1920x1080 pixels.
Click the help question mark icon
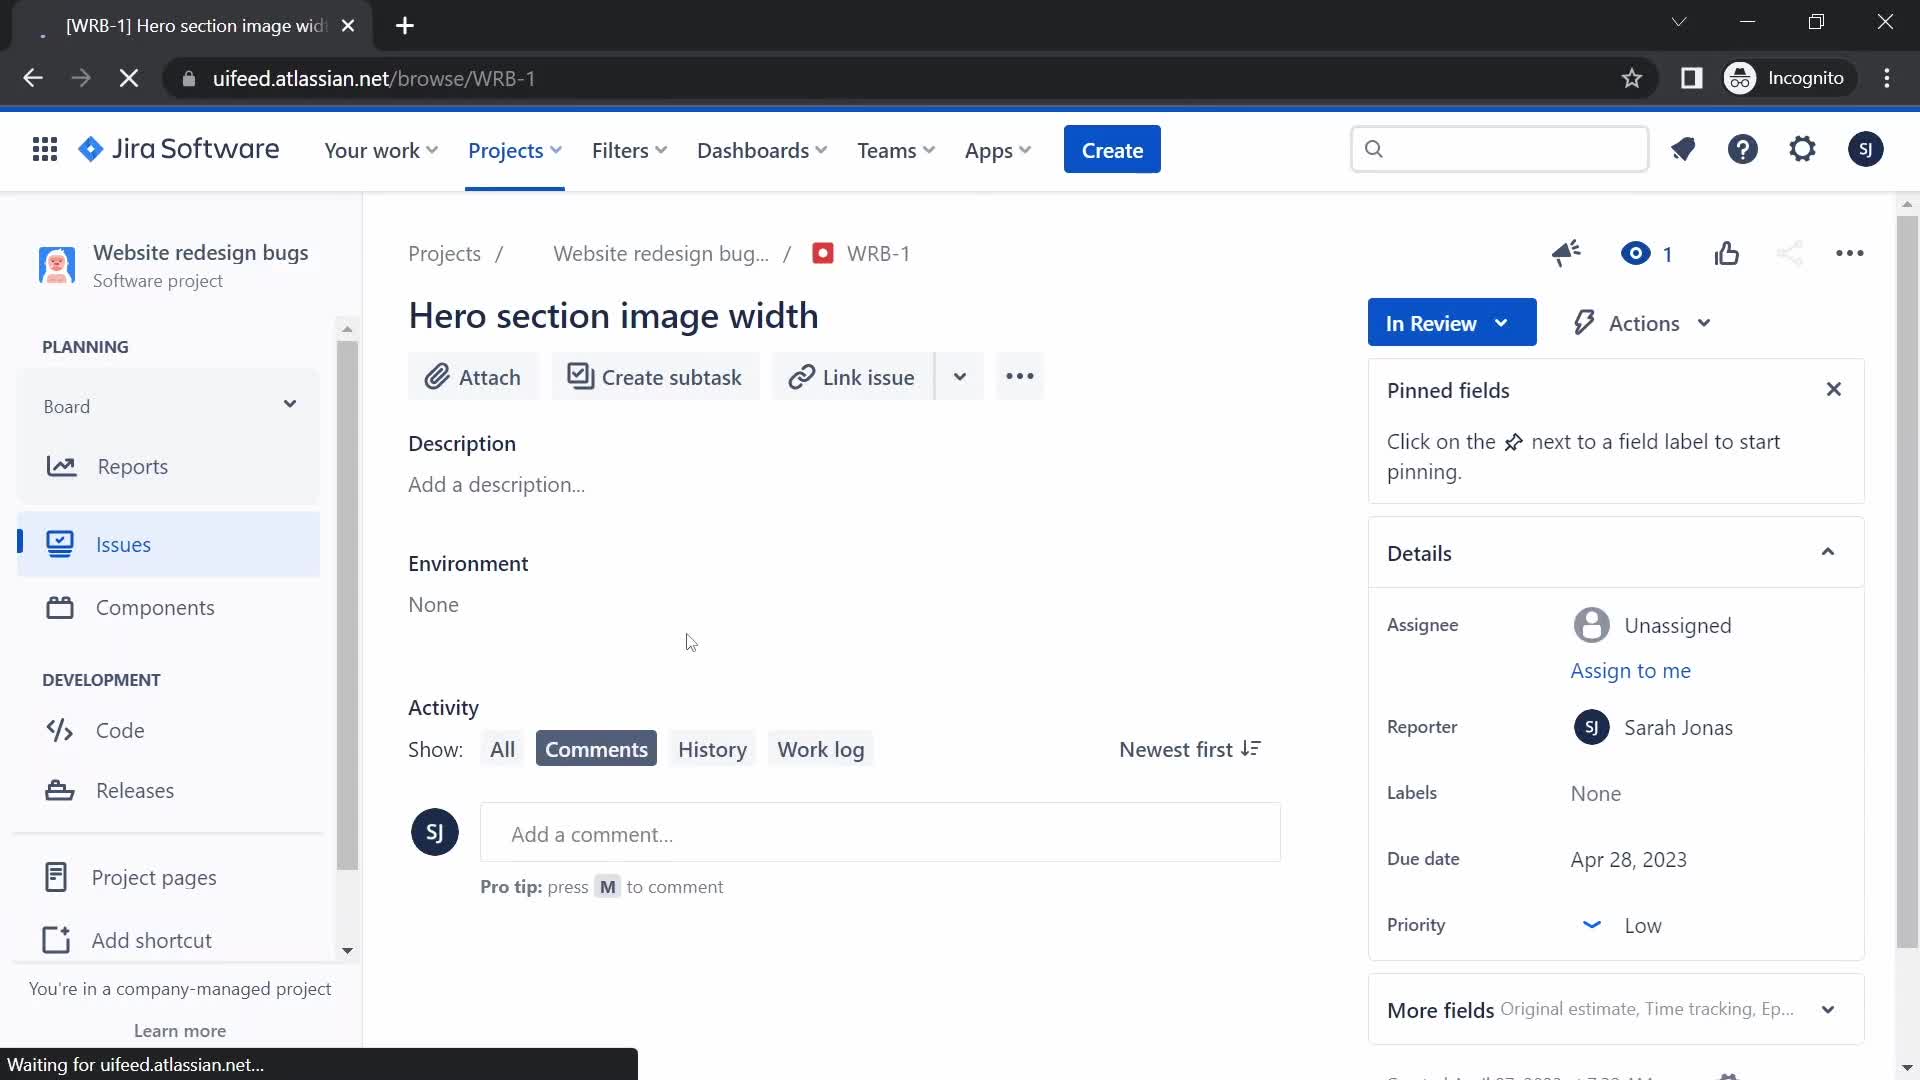tap(1745, 149)
